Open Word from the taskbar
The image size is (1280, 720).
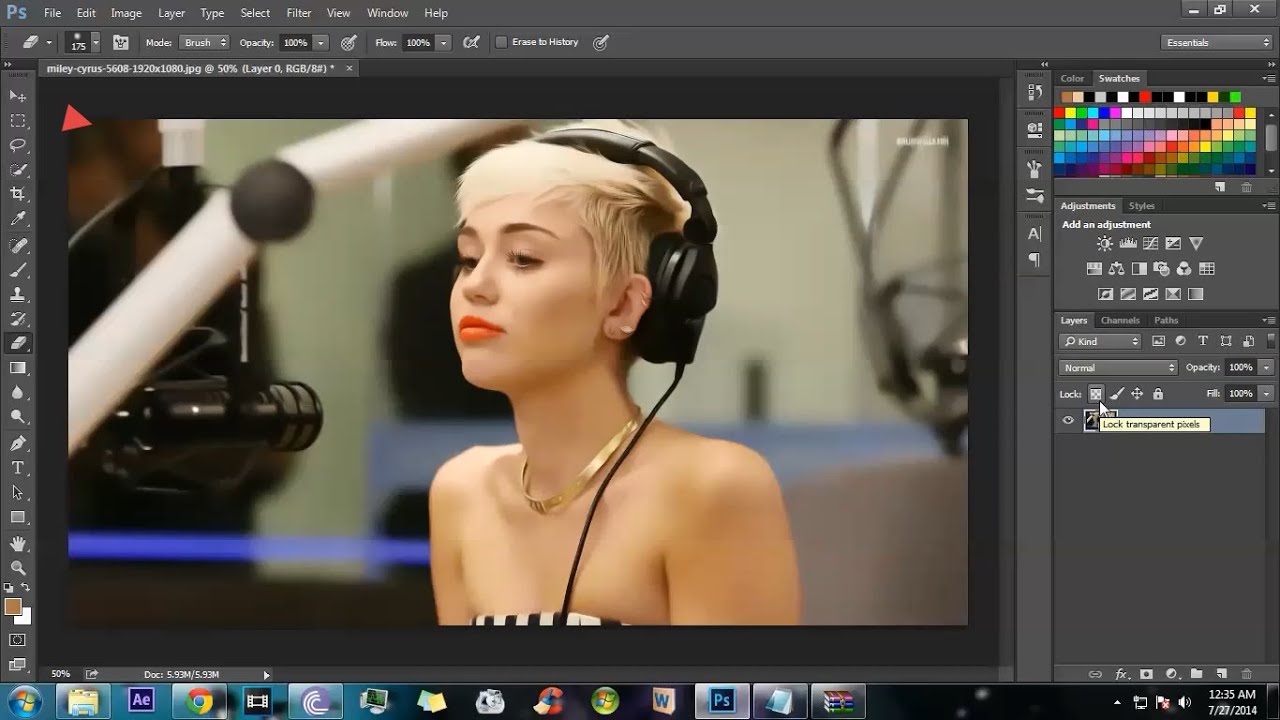(663, 701)
